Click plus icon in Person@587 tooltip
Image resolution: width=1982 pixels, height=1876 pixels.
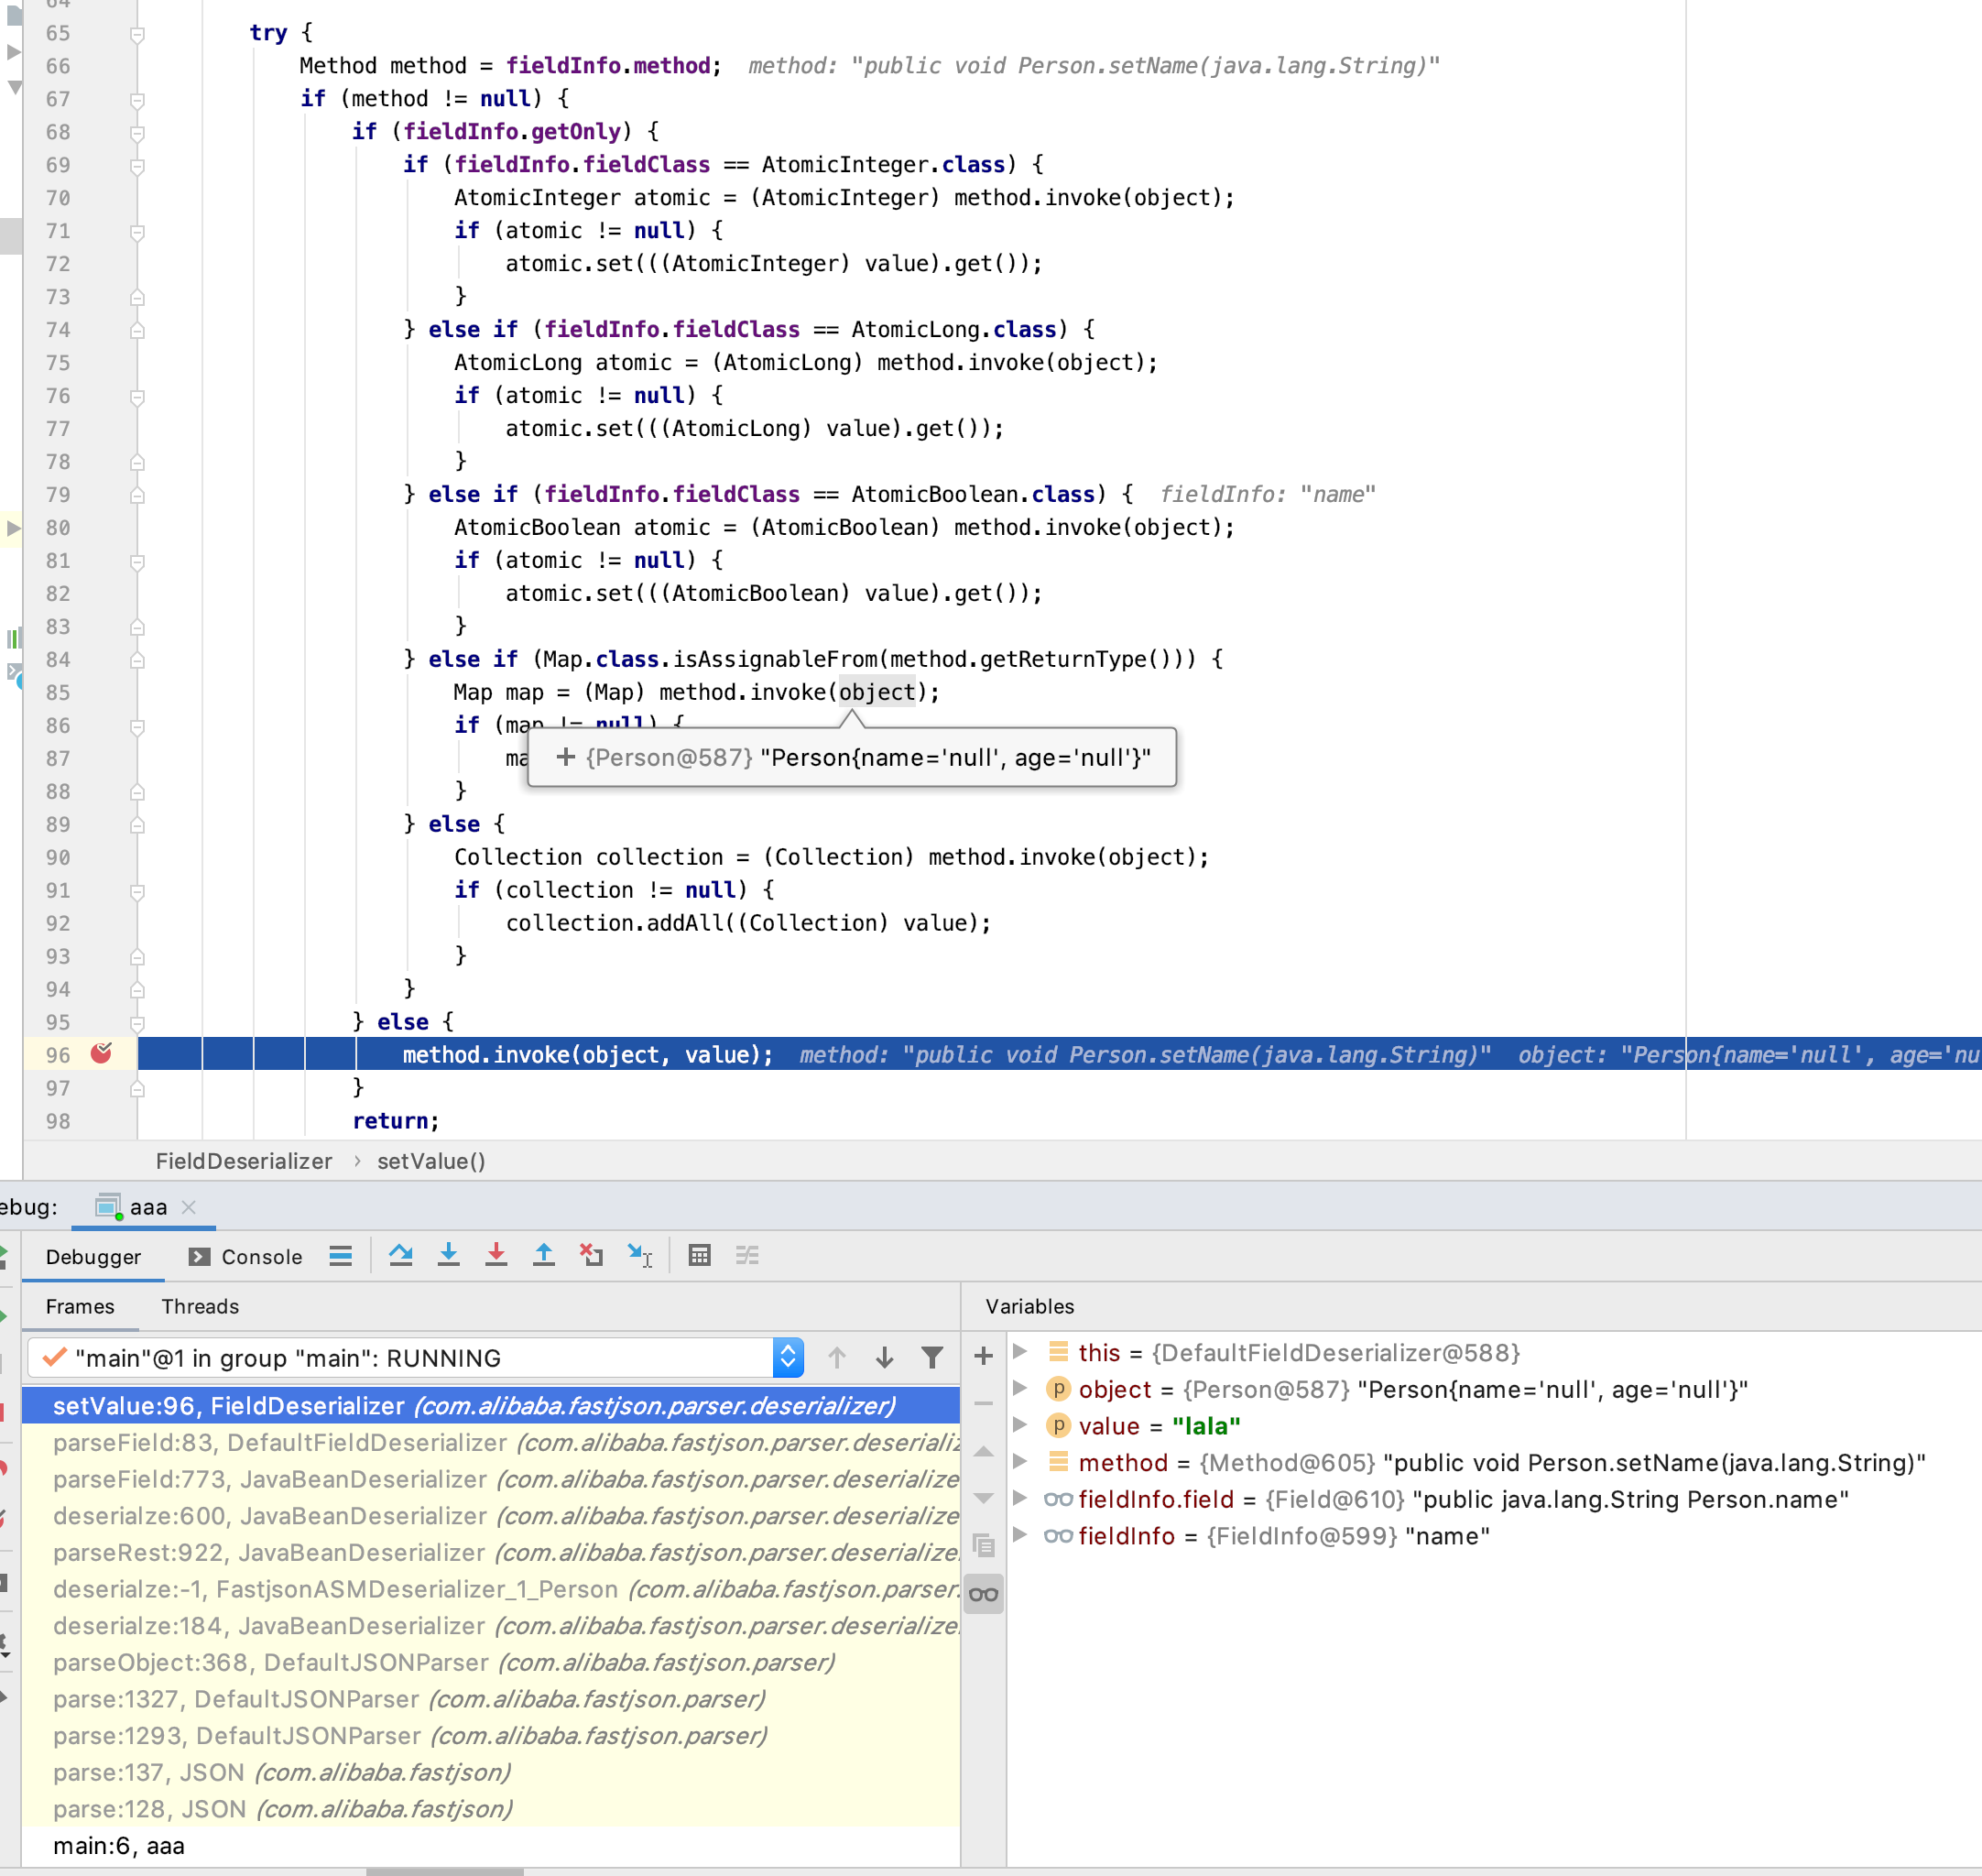click(x=565, y=757)
